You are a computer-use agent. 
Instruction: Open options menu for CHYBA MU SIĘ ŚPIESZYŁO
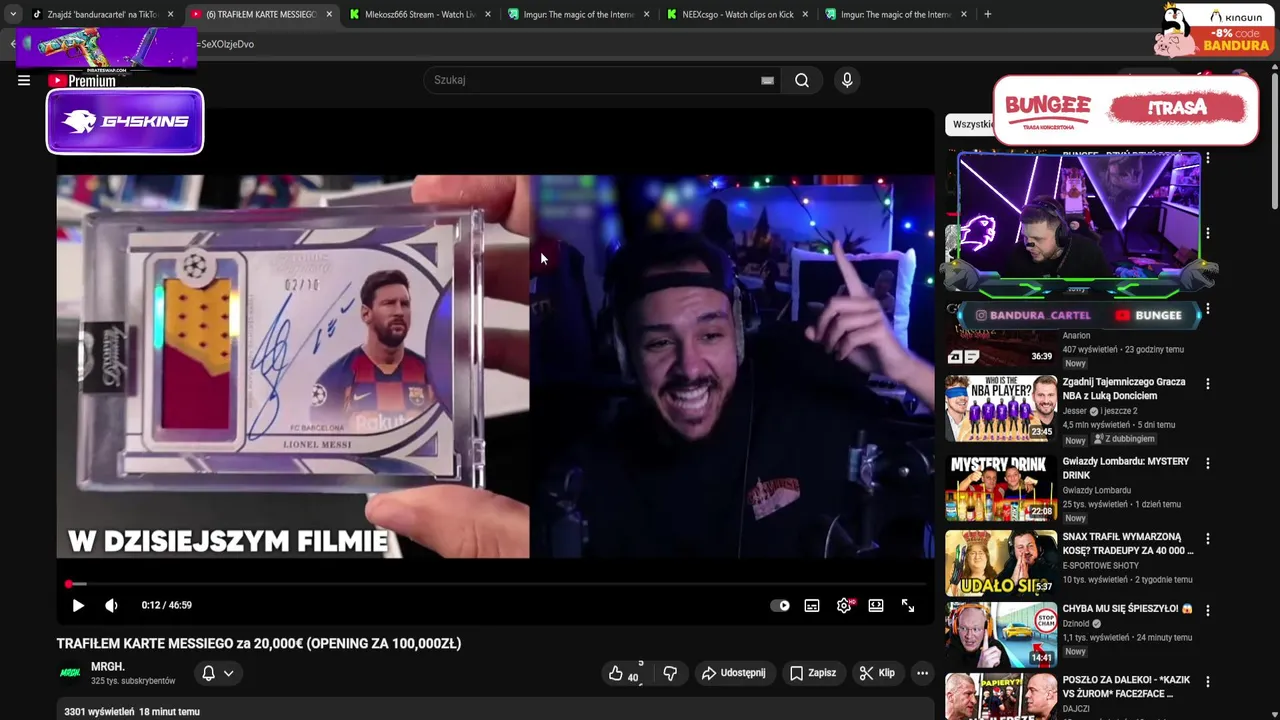[x=1207, y=610]
